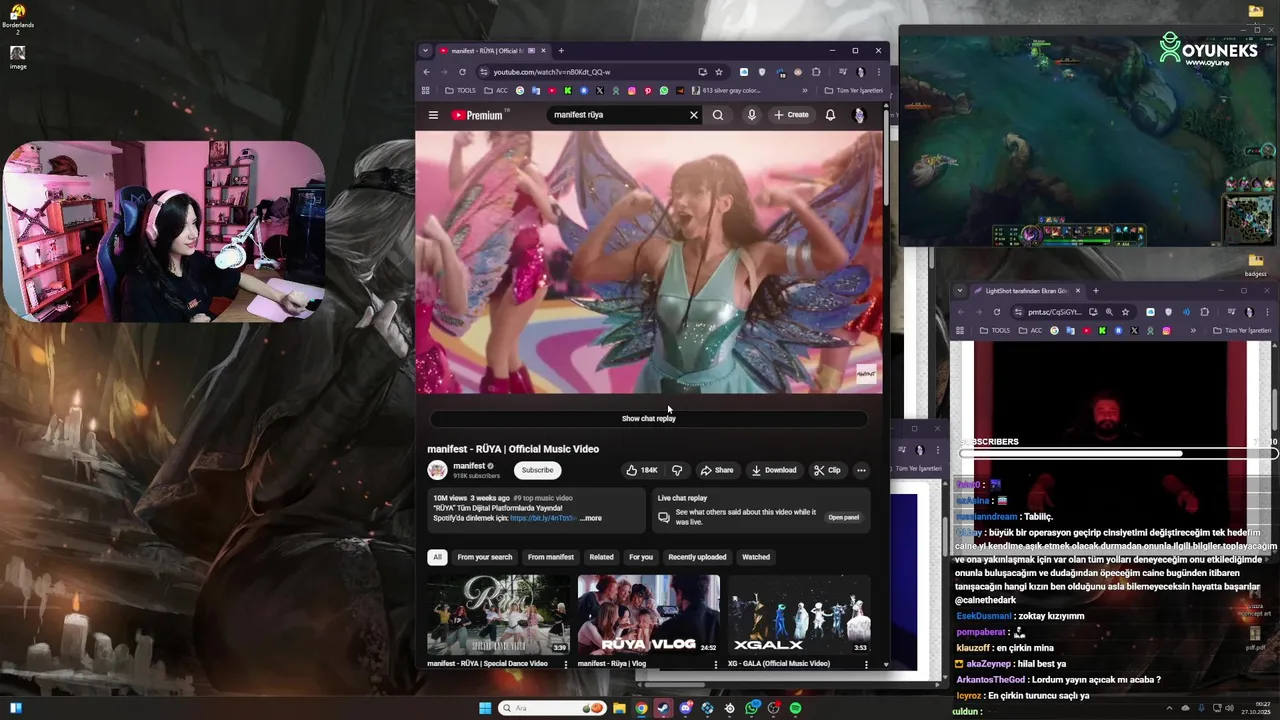This screenshot has width=1280, height=720.
Task: Open the bit.ly Spotify link in description
Action: pos(543,518)
